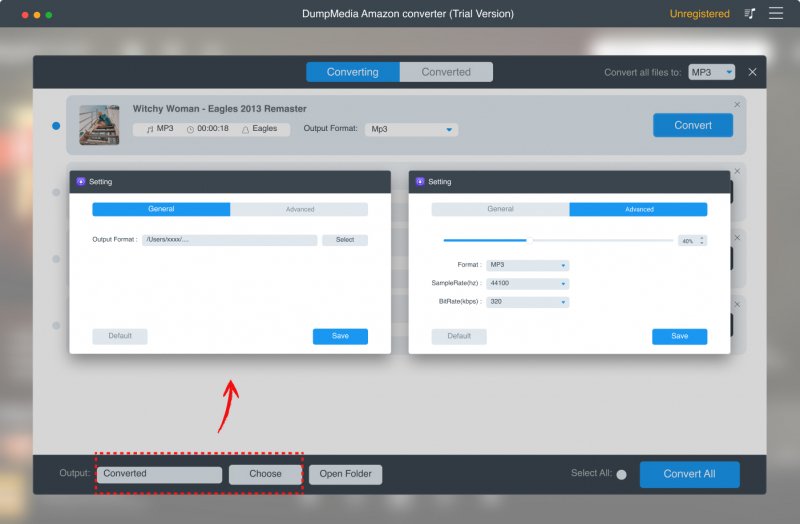The width and height of the screenshot is (800, 524).
Task: Expand the BitRate 320 dropdown
Action: [528, 302]
